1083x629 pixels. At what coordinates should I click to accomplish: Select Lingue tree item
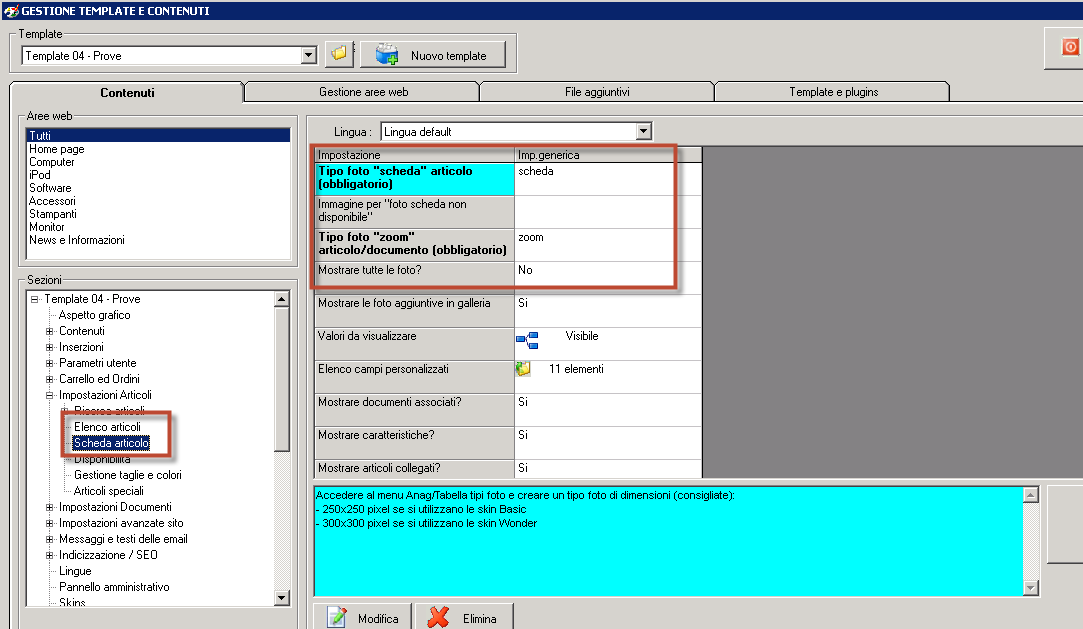[x=75, y=571]
